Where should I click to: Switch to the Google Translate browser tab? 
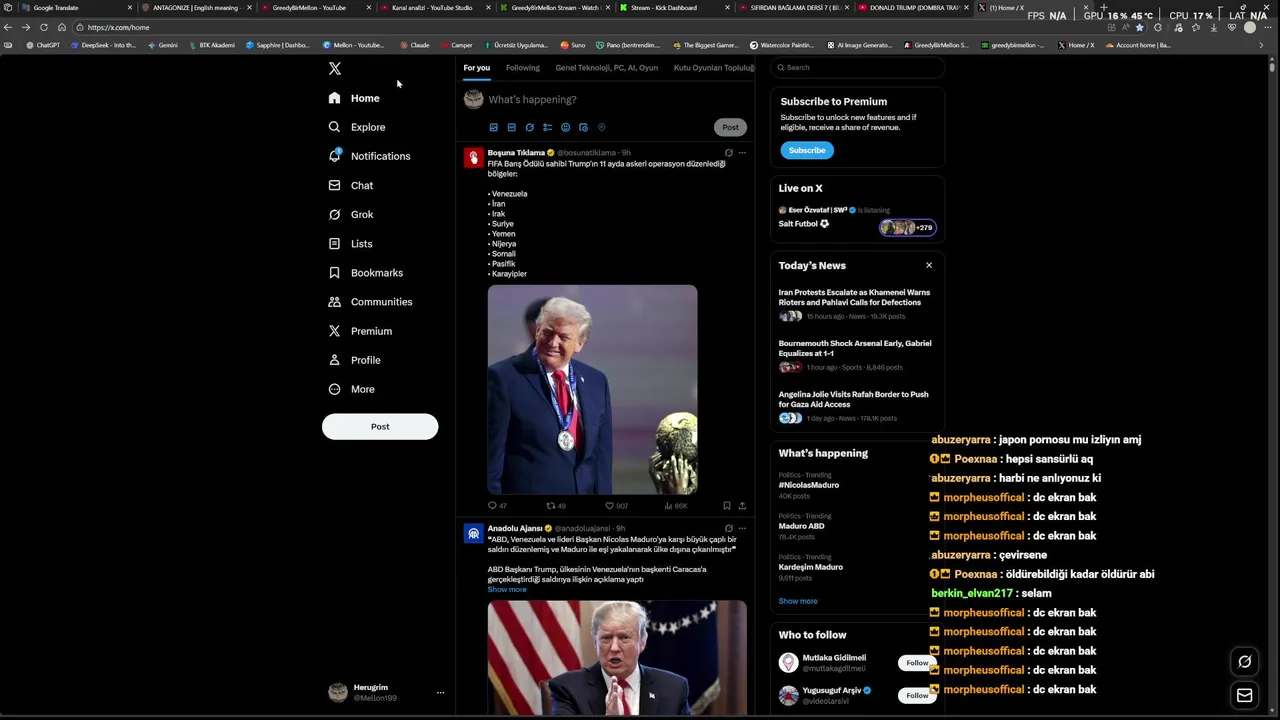(x=68, y=7)
